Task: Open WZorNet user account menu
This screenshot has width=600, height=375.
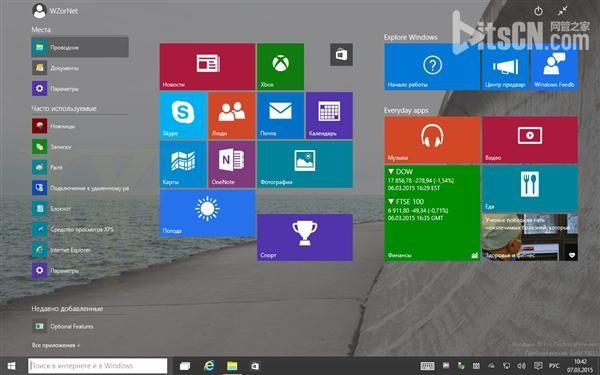Action: coord(55,11)
